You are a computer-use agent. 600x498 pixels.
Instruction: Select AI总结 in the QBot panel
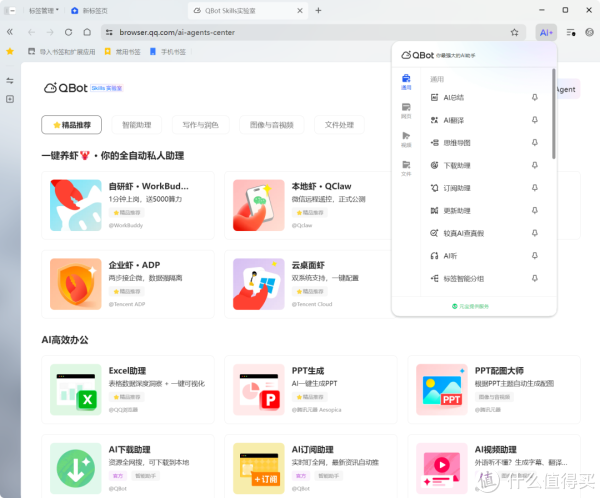(x=453, y=97)
